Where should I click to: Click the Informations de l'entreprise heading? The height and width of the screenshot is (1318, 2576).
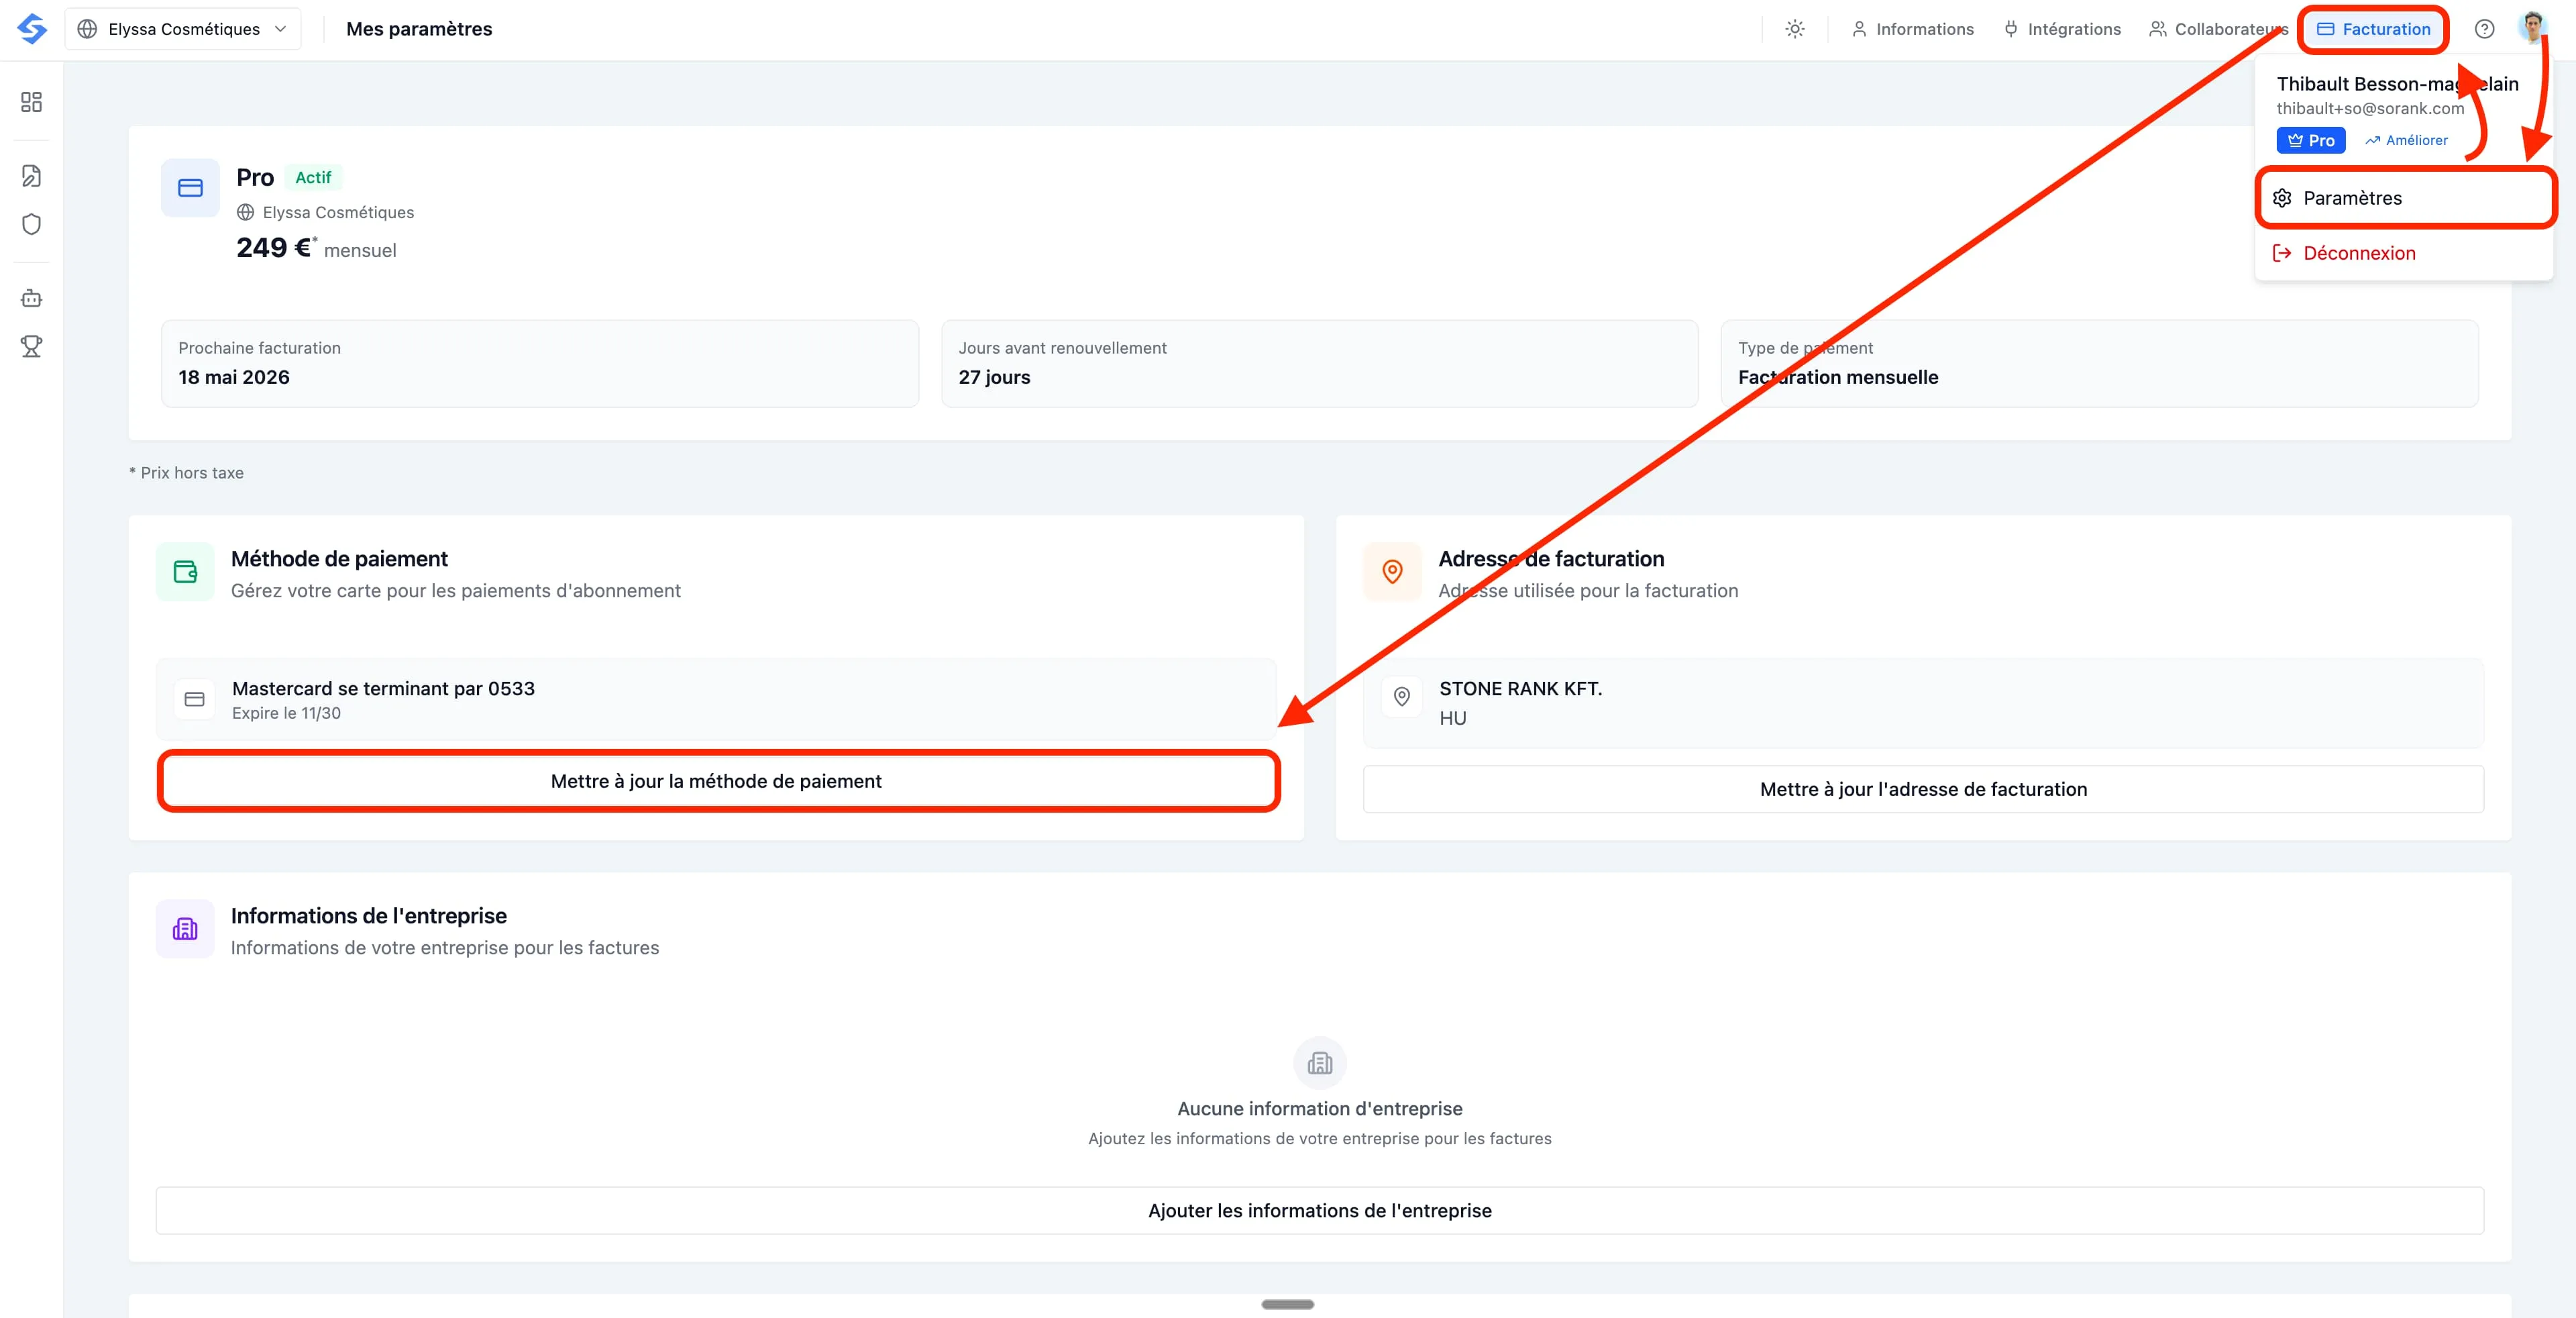pyautogui.click(x=368, y=916)
